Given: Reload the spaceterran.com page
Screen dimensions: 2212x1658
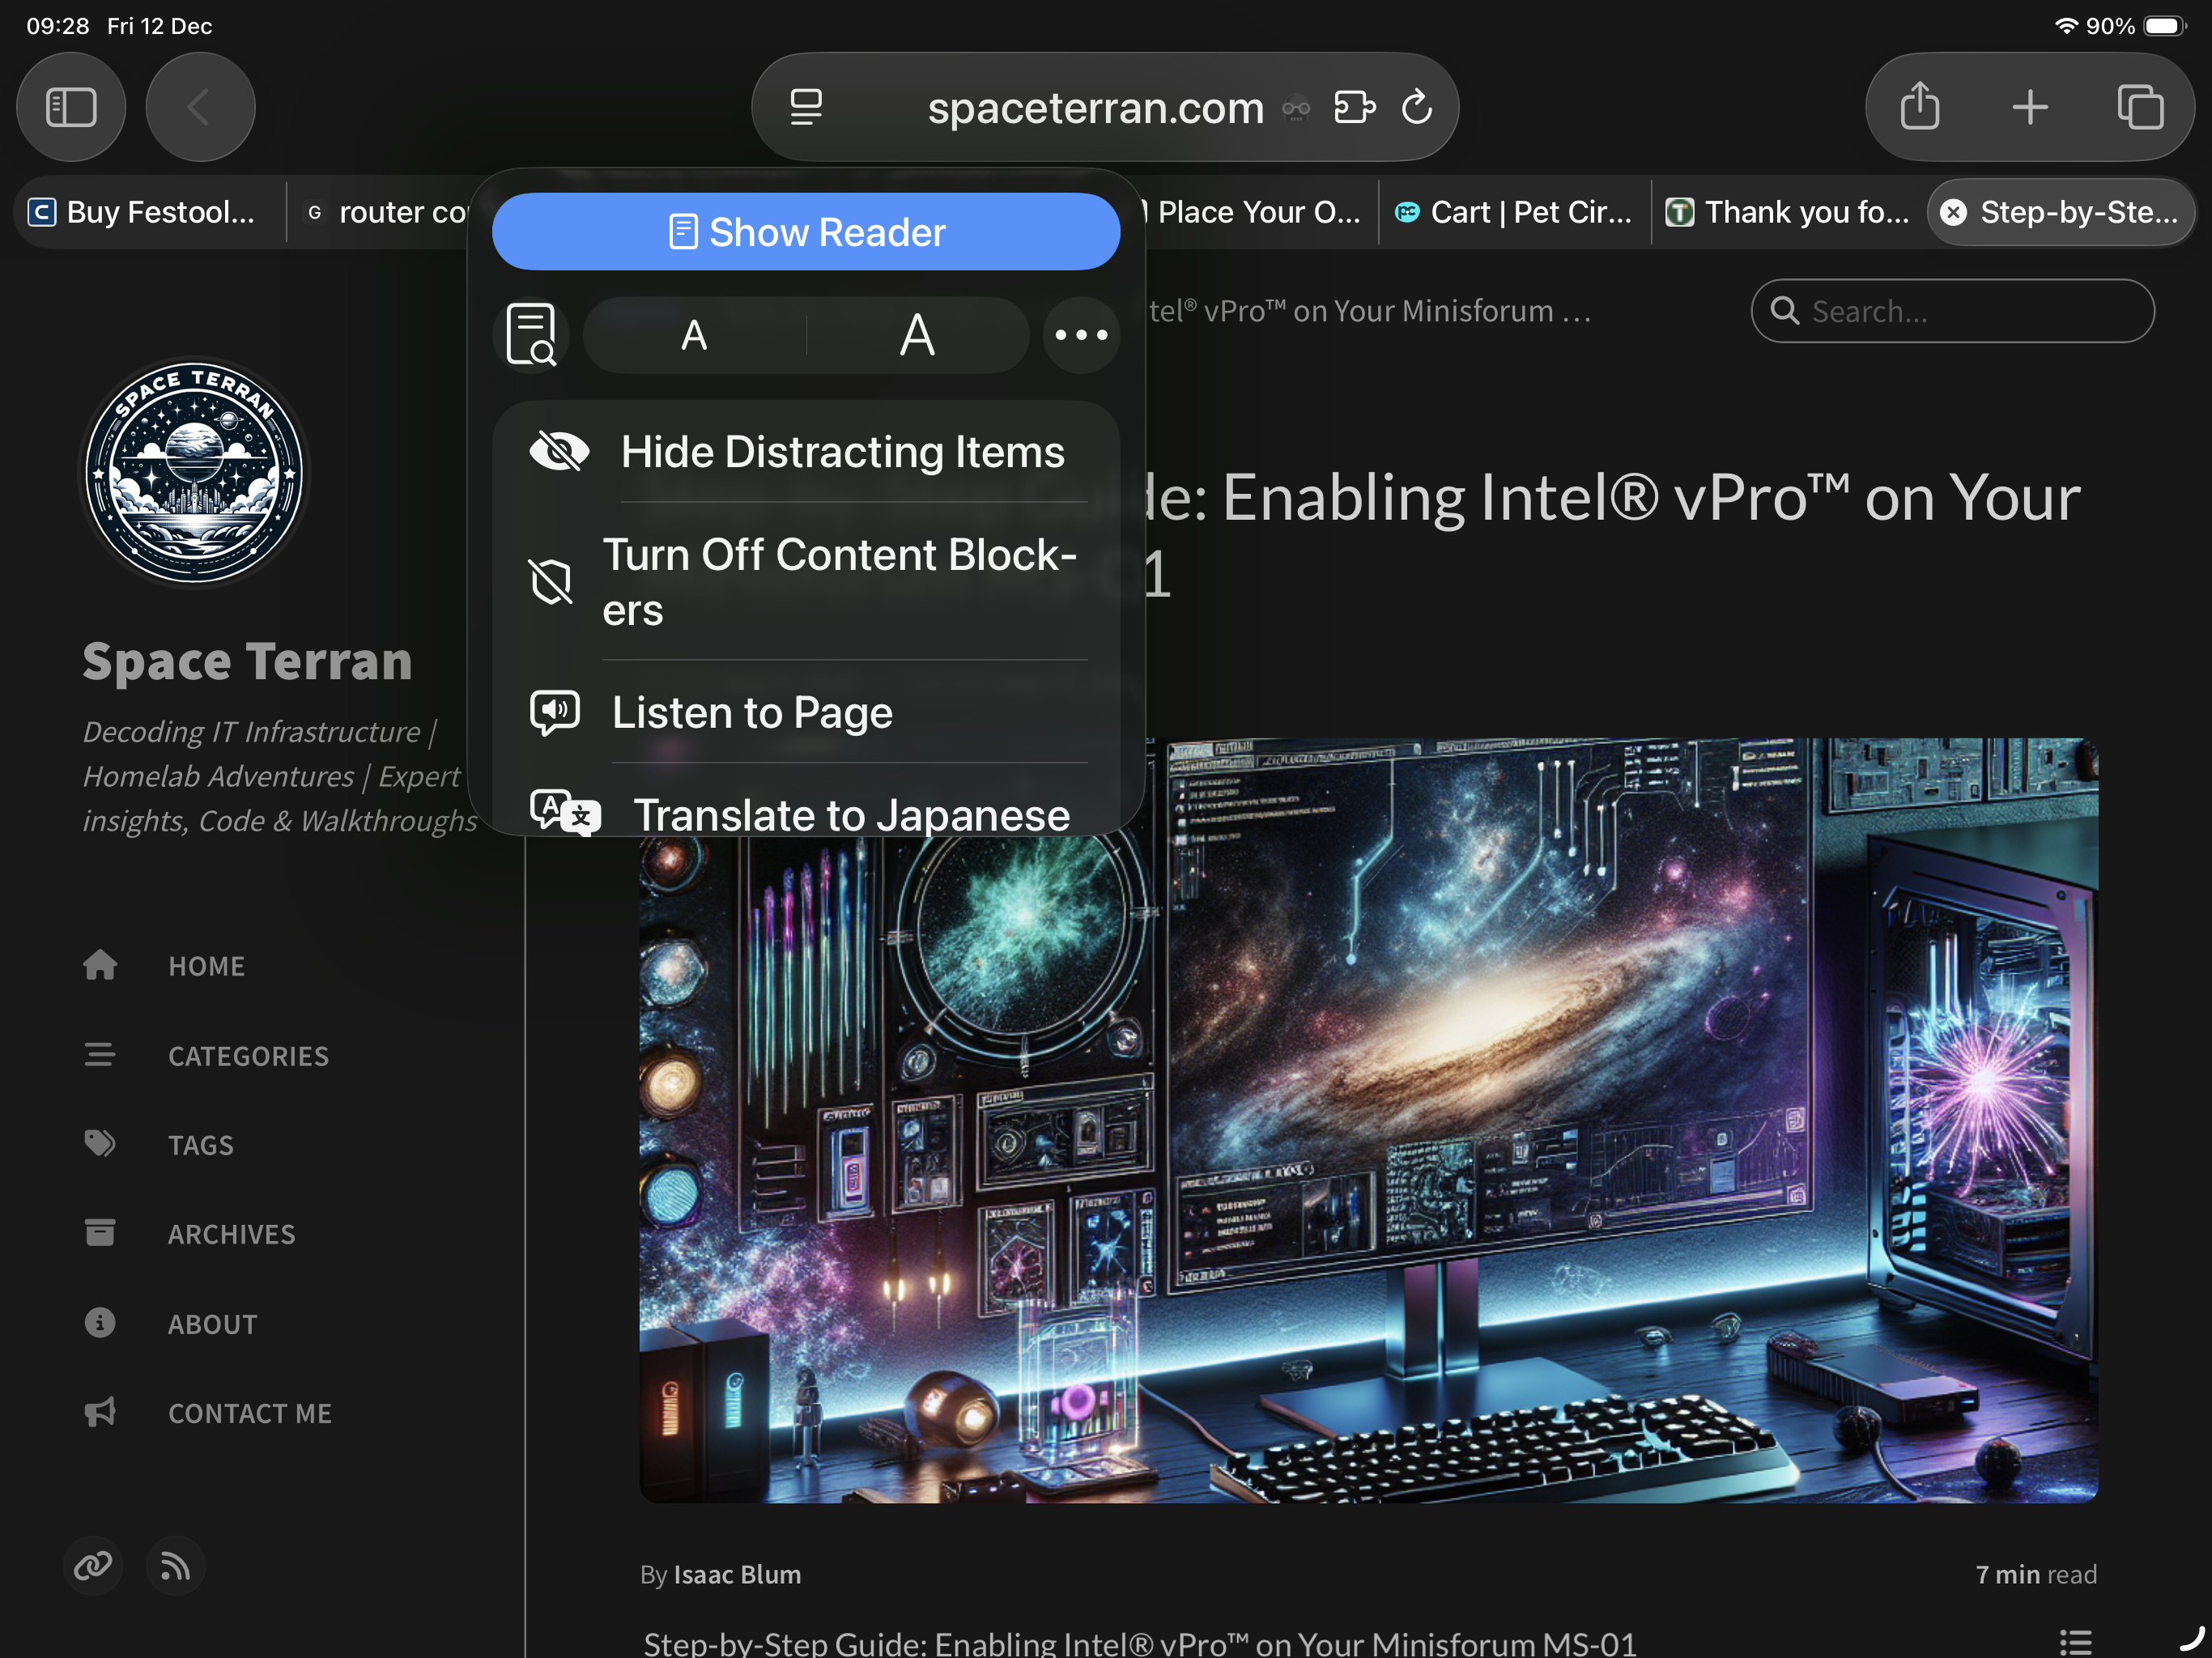Looking at the screenshot, I should click(x=1417, y=107).
